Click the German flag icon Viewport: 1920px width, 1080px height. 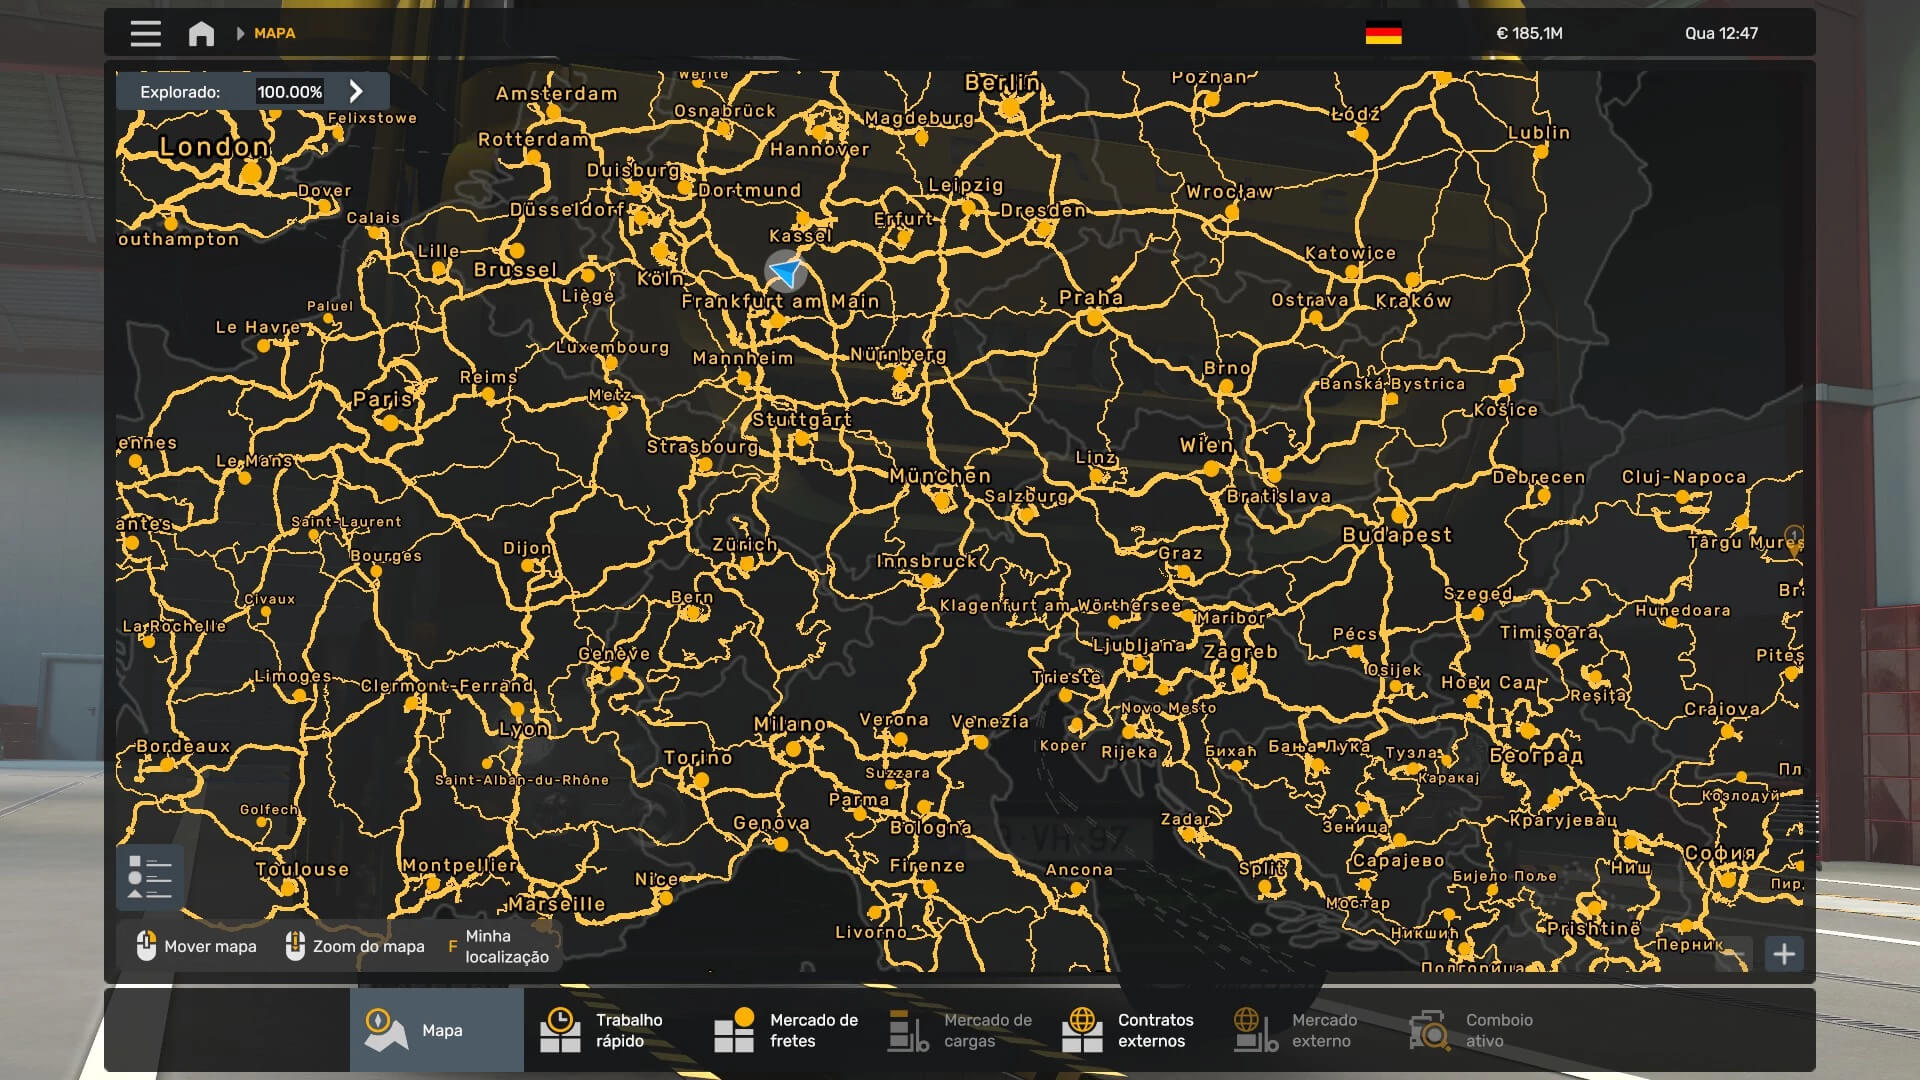[x=1383, y=33]
